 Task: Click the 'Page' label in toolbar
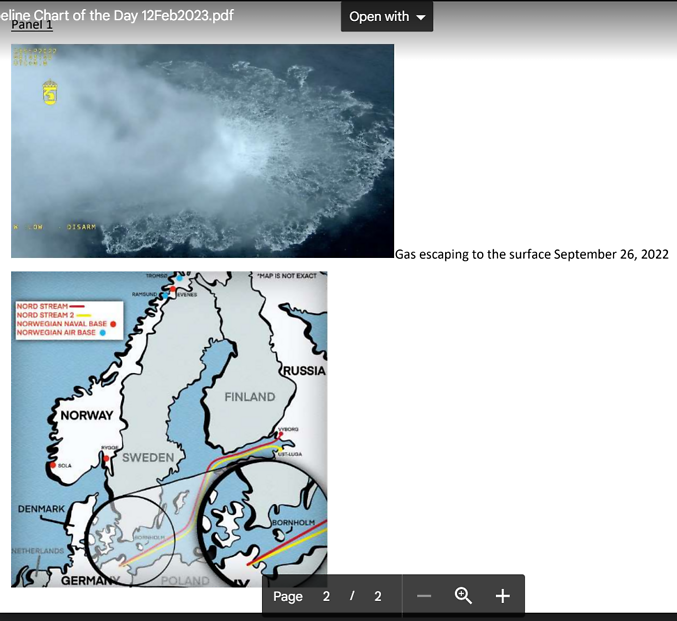click(x=288, y=596)
